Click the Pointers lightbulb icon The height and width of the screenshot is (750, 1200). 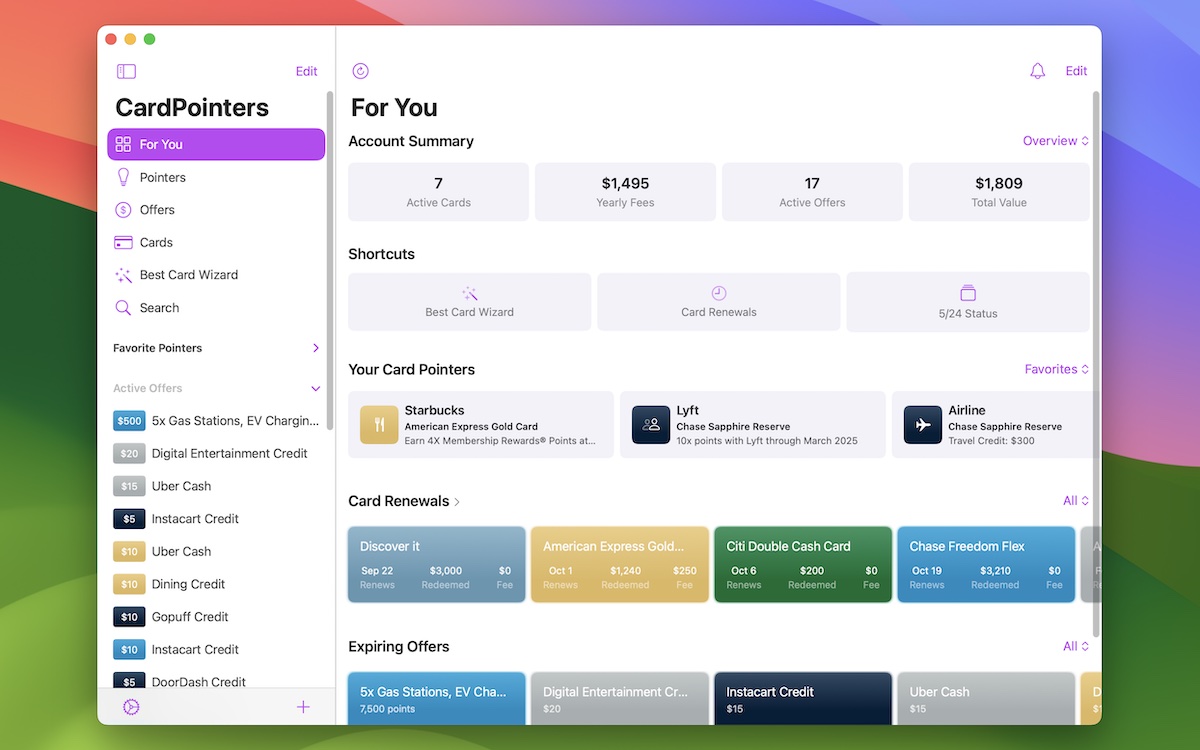(x=123, y=177)
